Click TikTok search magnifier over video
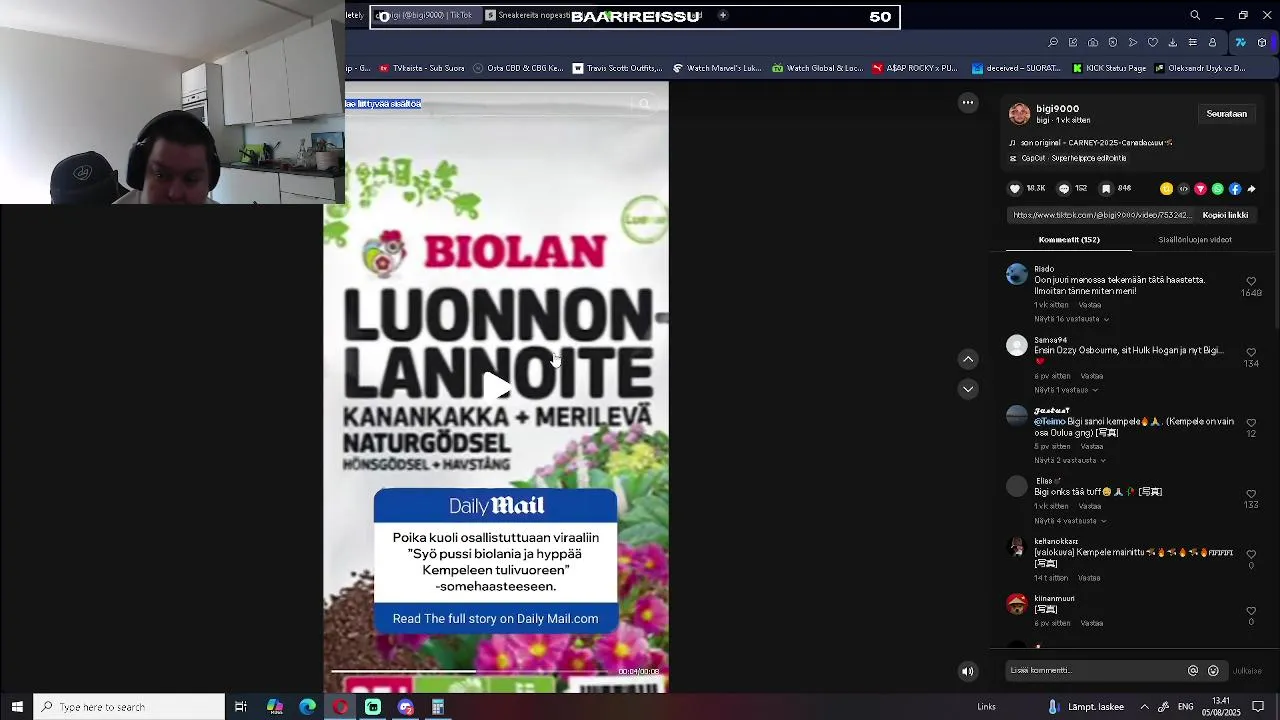Image resolution: width=1280 pixels, height=720 pixels. point(644,104)
